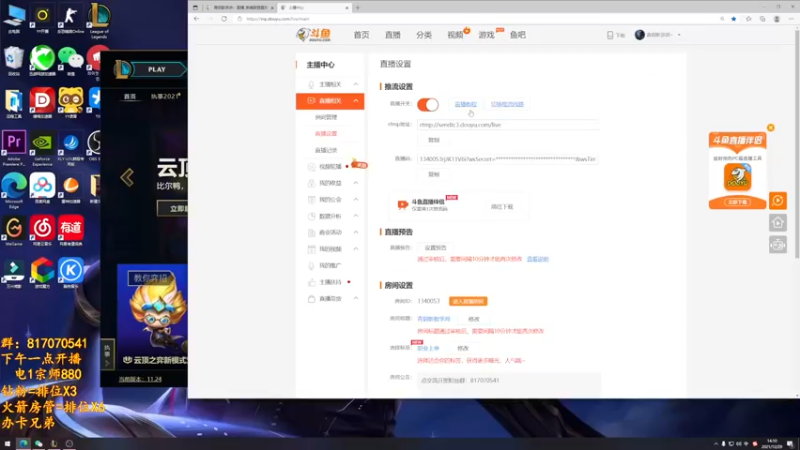
Task: Click the browser refresh icon
Action: (x=224, y=19)
